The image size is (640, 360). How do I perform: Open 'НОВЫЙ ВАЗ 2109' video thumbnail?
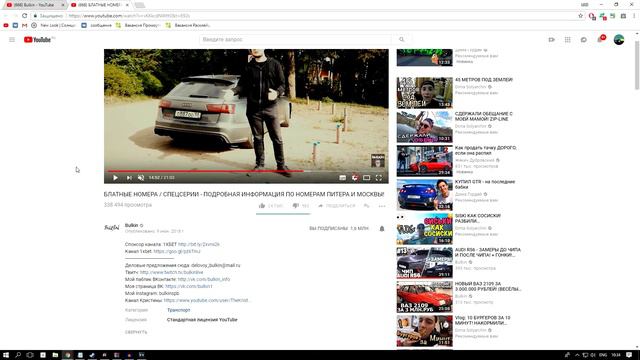[x=424, y=297]
